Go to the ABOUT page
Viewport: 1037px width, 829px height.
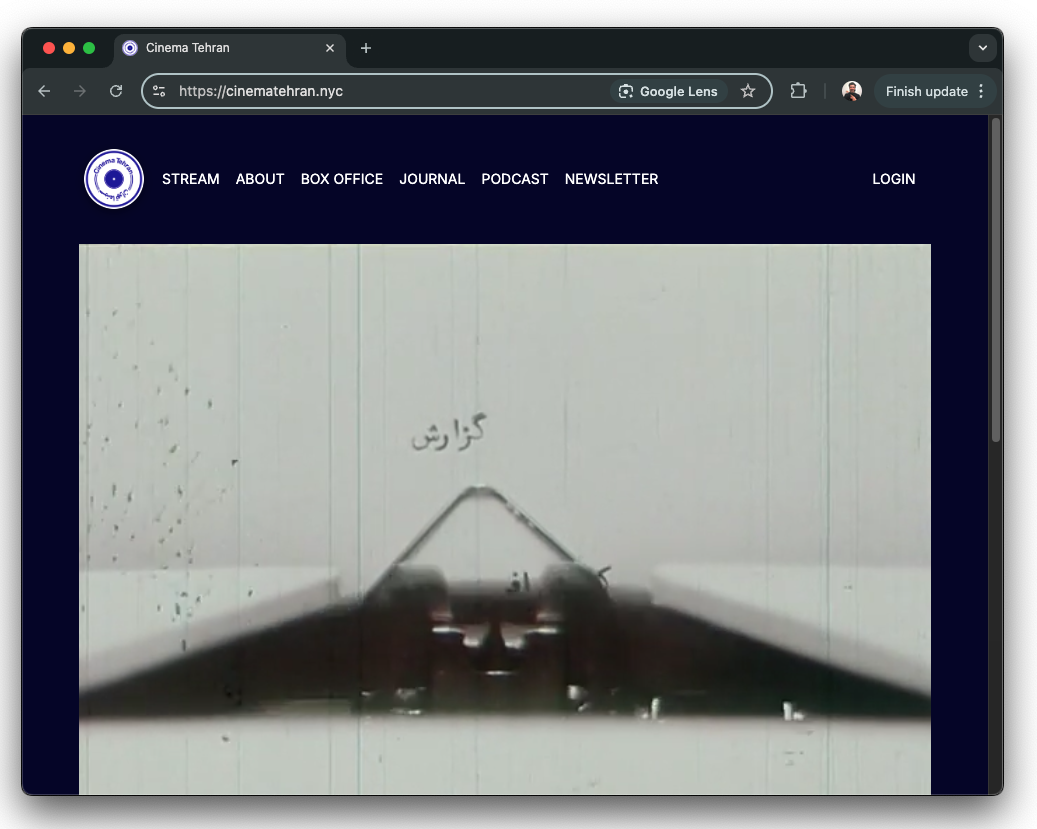click(260, 179)
